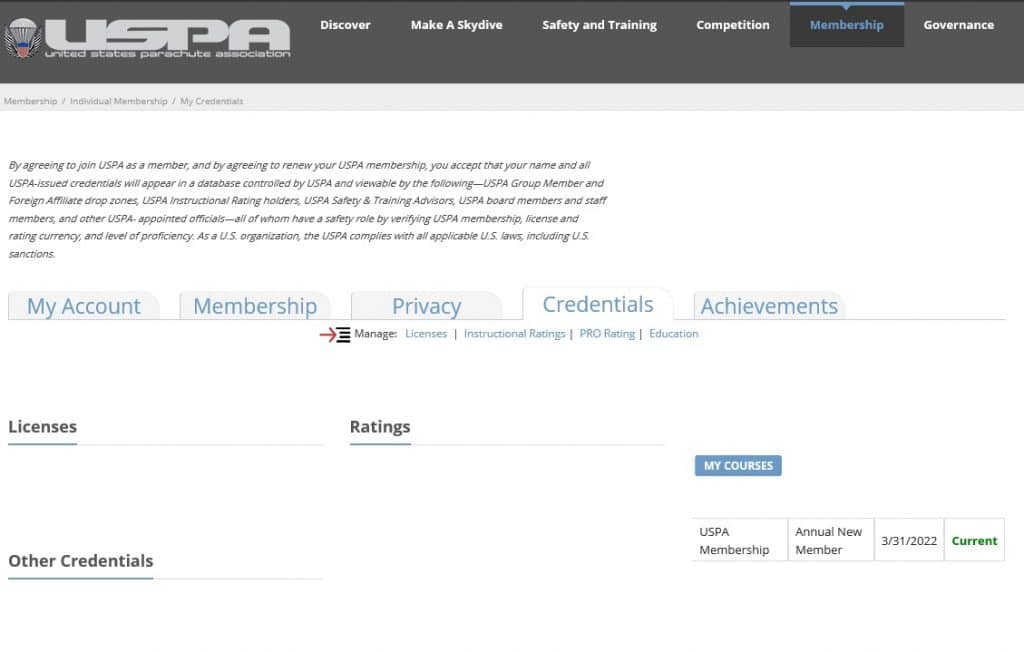Open the Education link
The image size is (1024, 652).
(x=673, y=334)
